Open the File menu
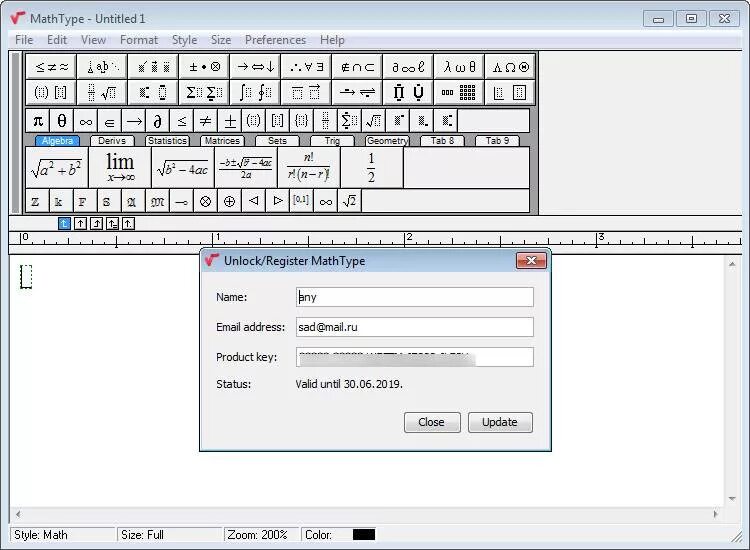750x550 pixels. 24,40
